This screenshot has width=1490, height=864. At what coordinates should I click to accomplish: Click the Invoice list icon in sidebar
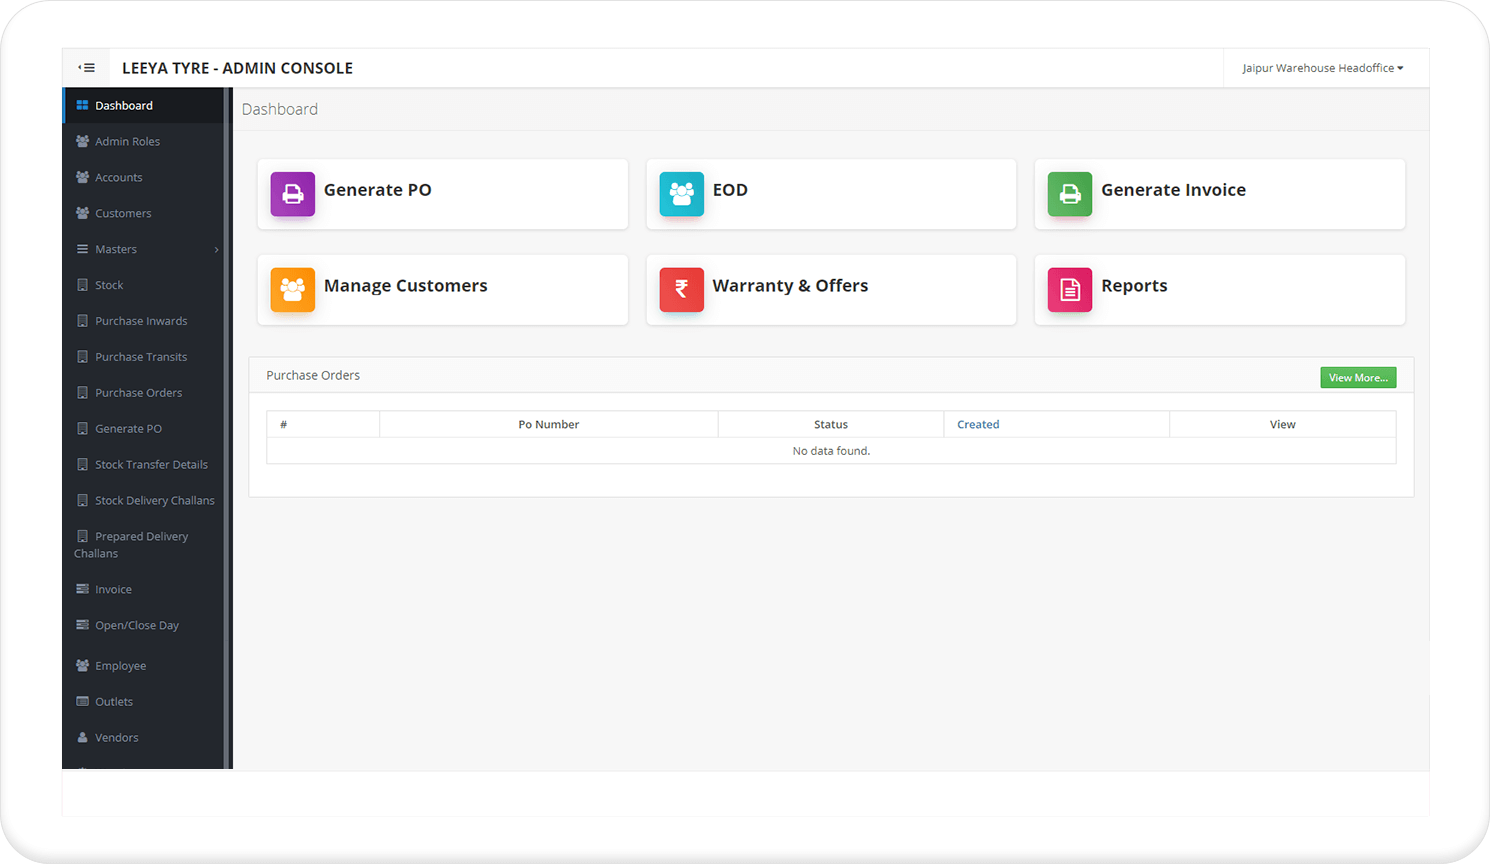(82, 589)
